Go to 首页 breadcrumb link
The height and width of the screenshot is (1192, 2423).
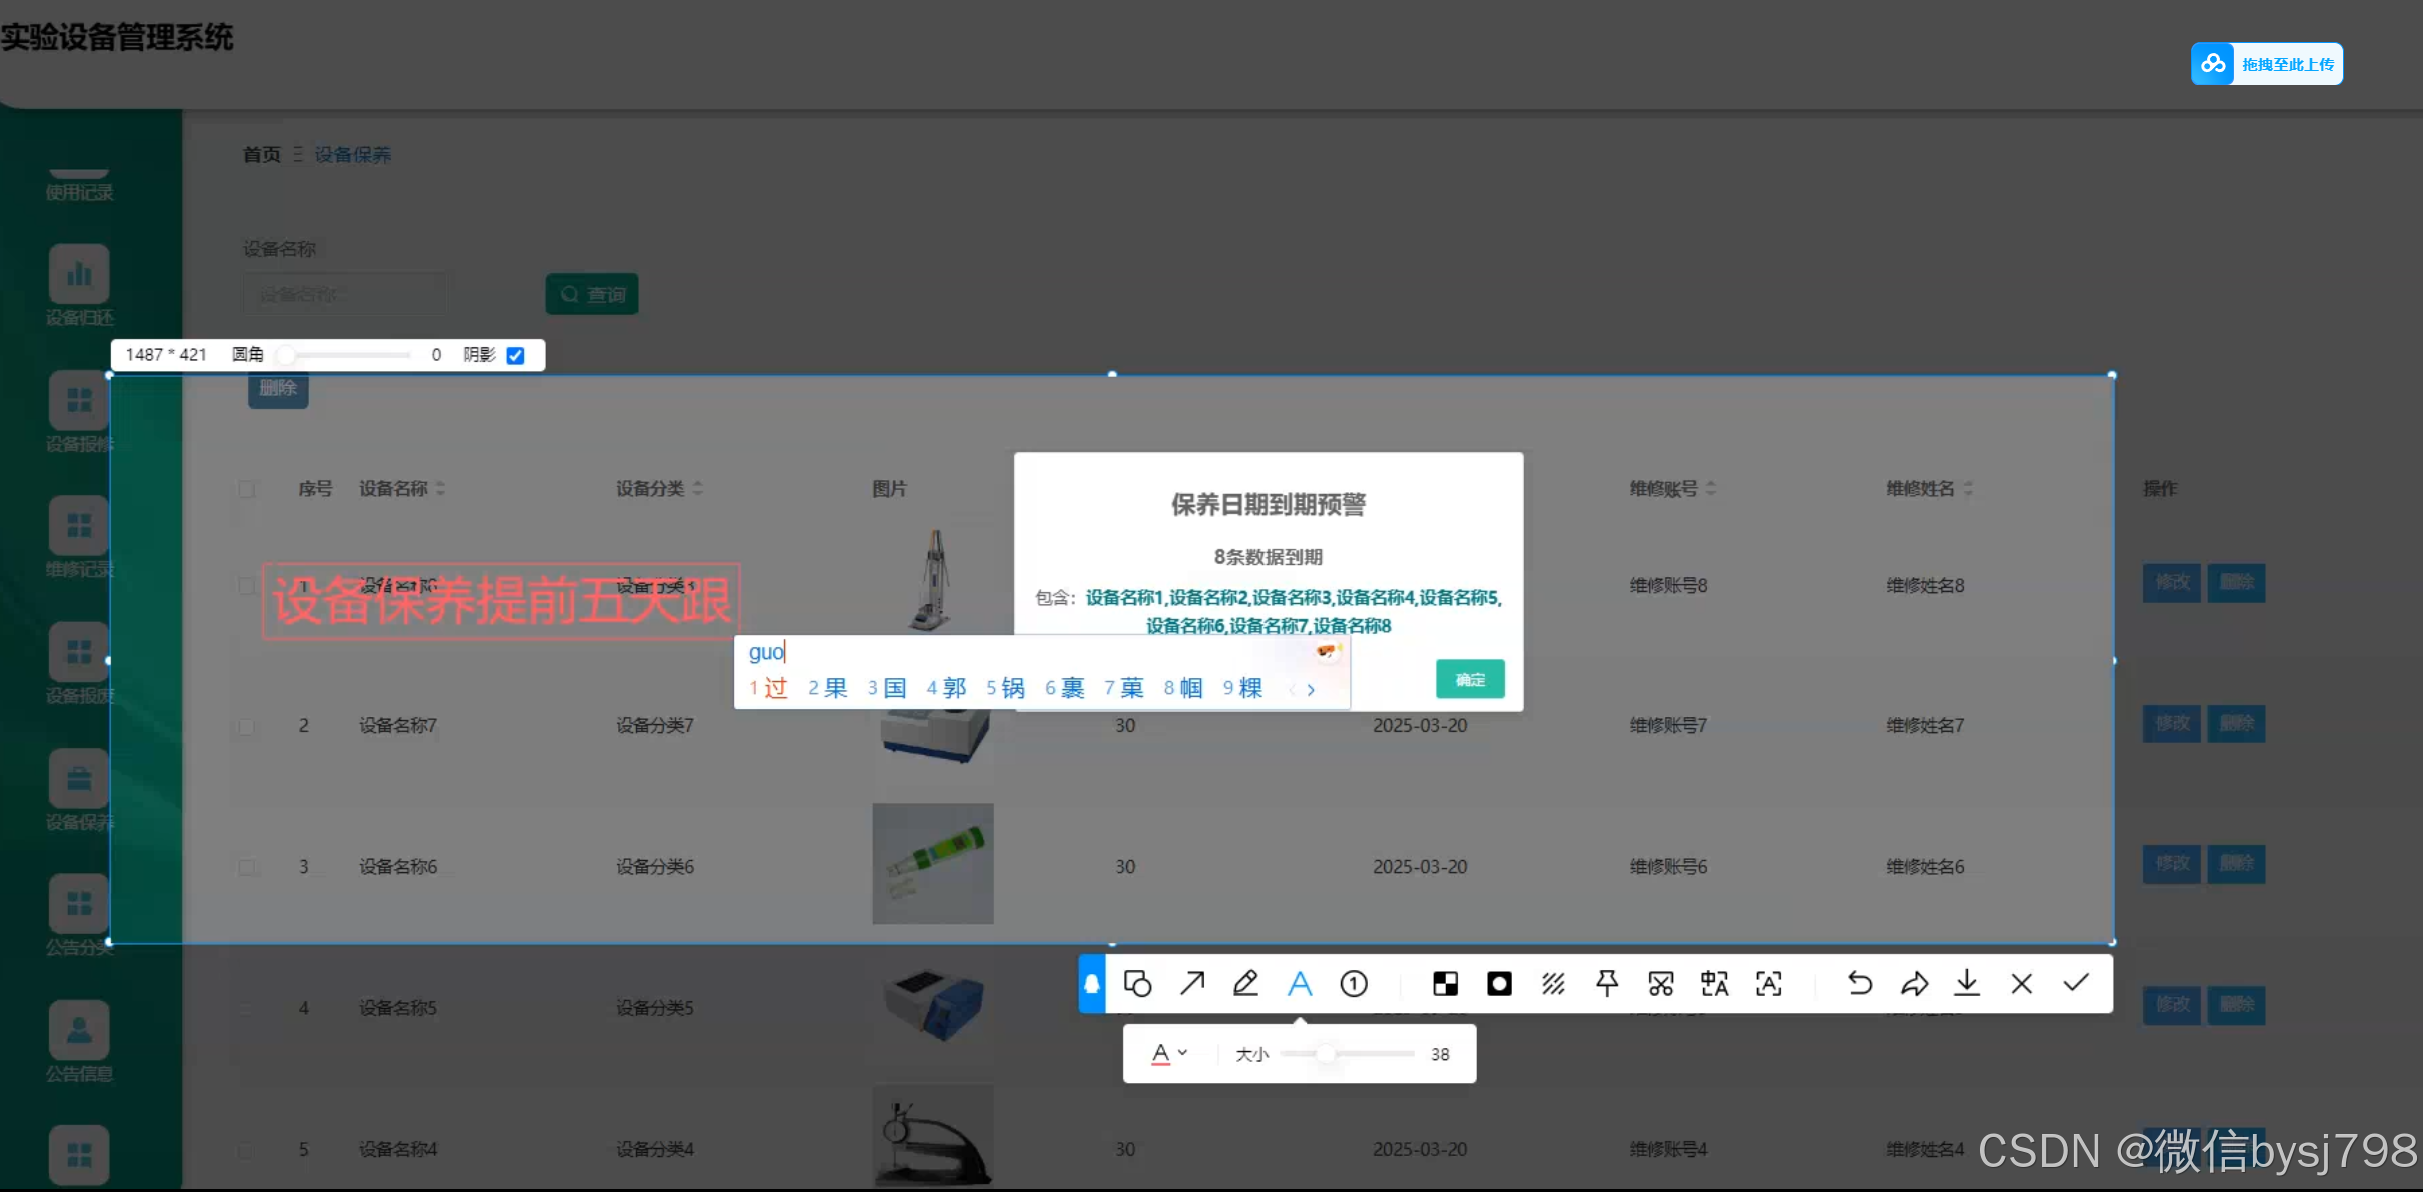point(262,155)
